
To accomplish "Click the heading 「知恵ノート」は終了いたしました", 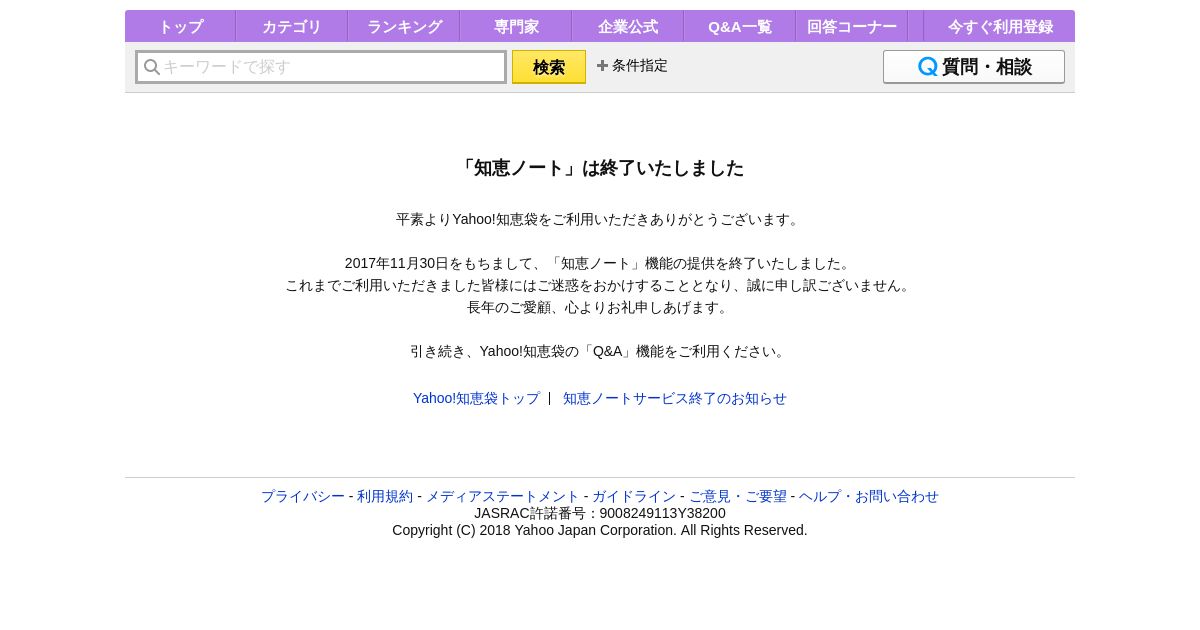I will pyautogui.click(x=600, y=168).
